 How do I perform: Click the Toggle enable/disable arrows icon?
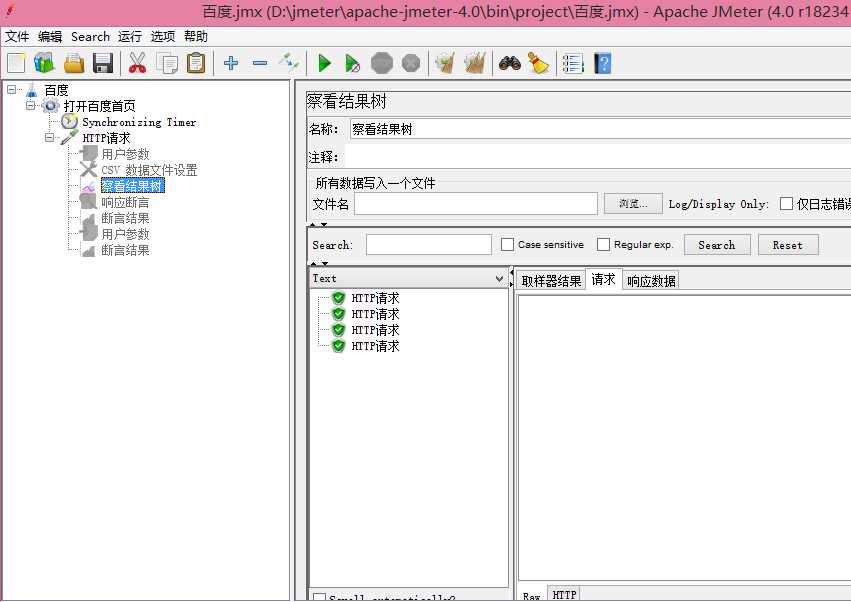pos(289,63)
